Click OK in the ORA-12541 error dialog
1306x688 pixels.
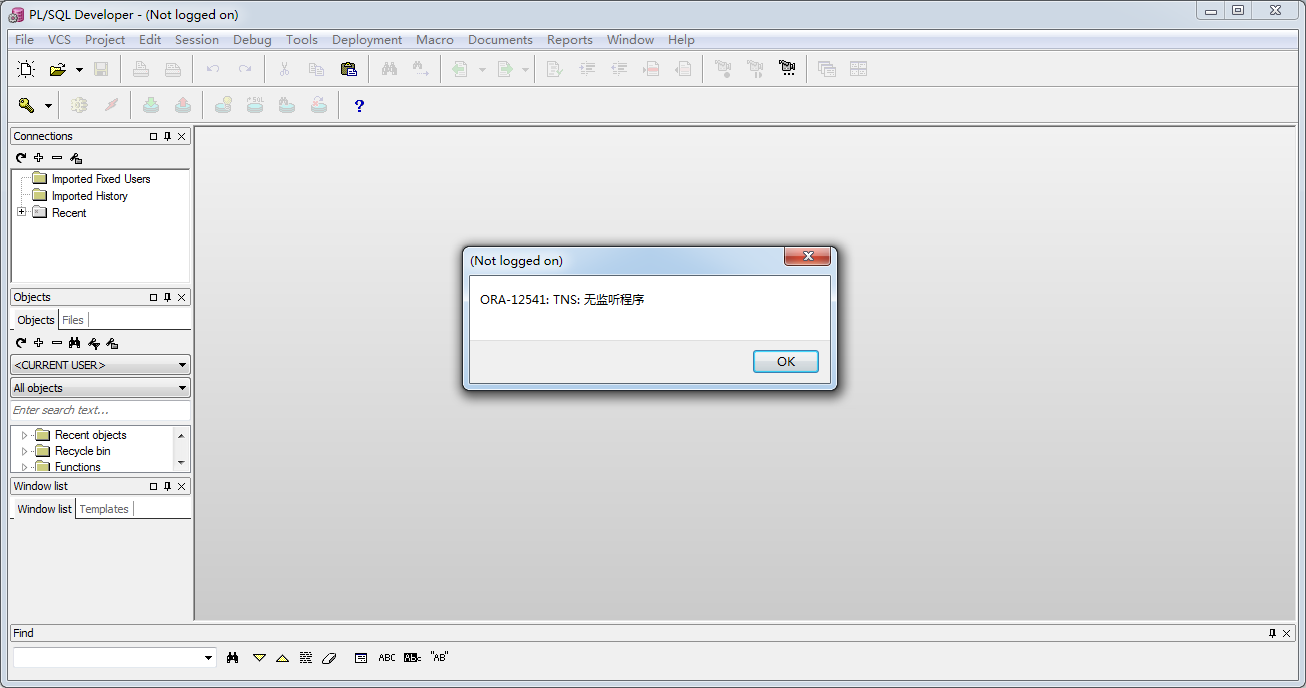786,361
